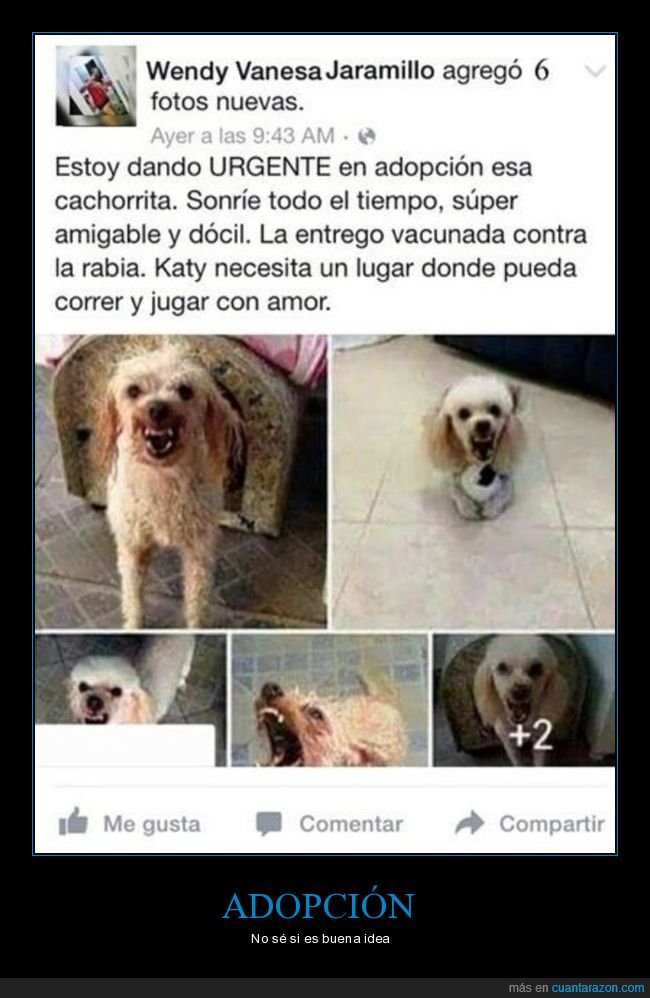This screenshot has width=650, height=998.
Task: Click the 'Compartir' button label
Action: click(552, 824)
